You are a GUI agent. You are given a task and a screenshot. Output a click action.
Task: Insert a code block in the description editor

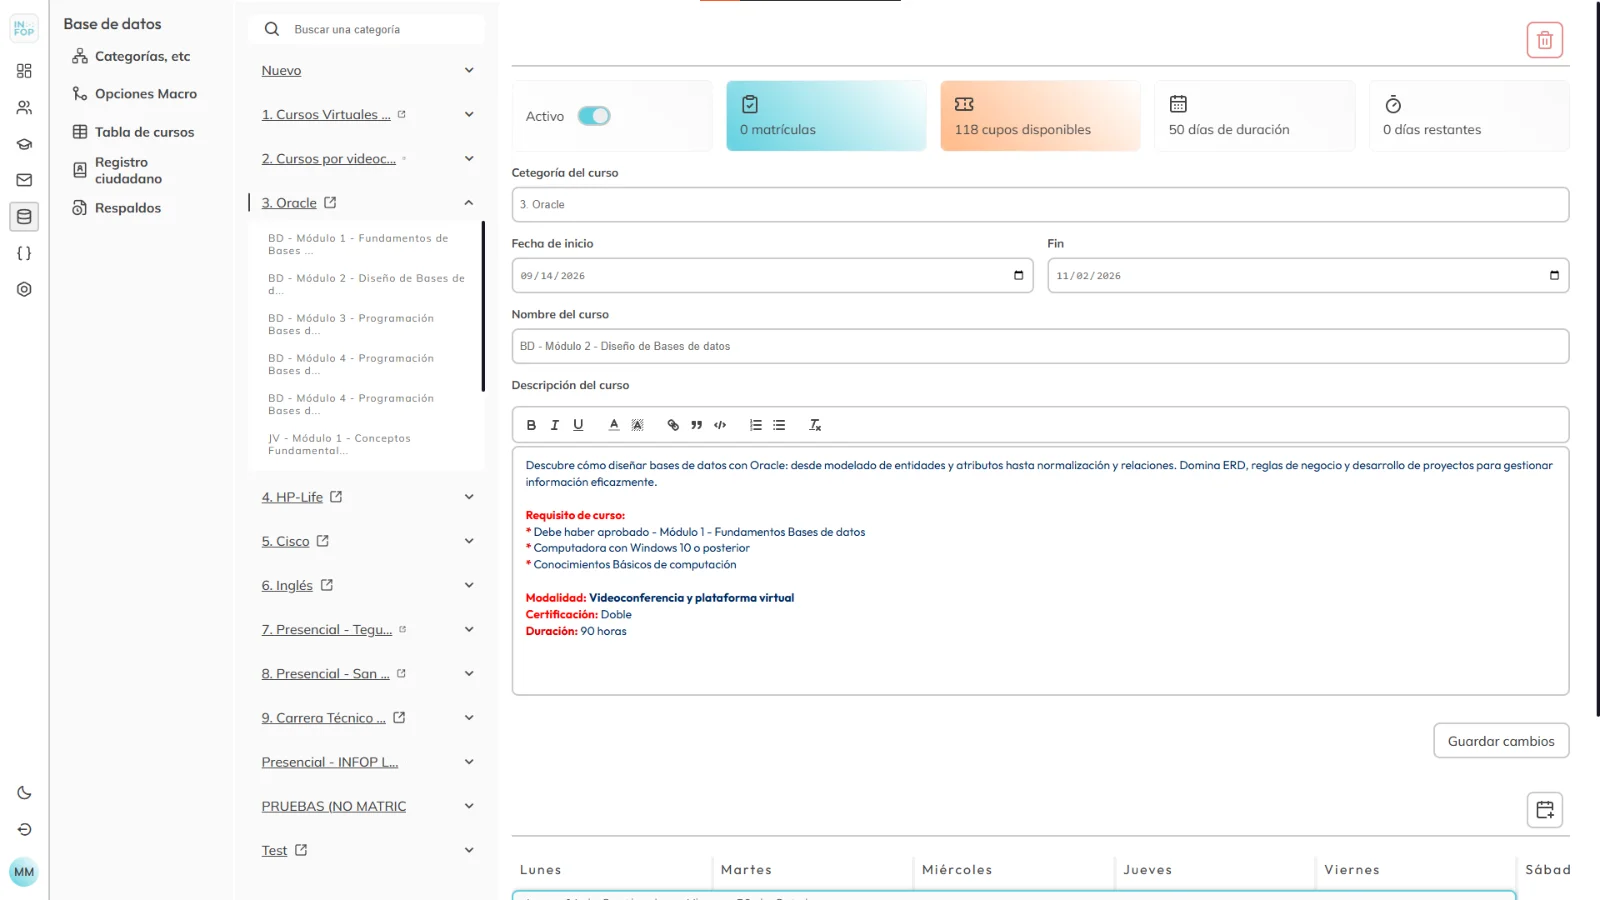(x=720, y=425)
